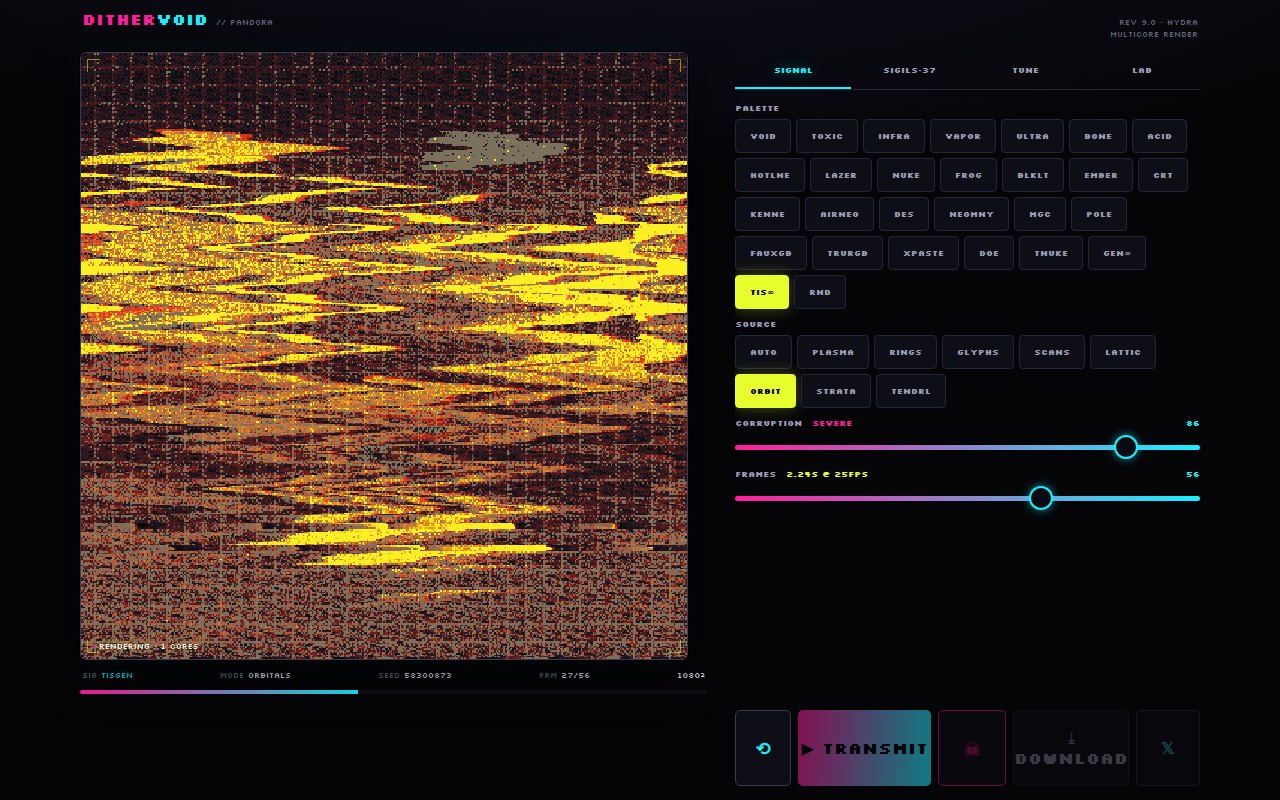Pick the GLYPHS source
The width and height of the screenshot is (1280, 800).
pos(978,352)
